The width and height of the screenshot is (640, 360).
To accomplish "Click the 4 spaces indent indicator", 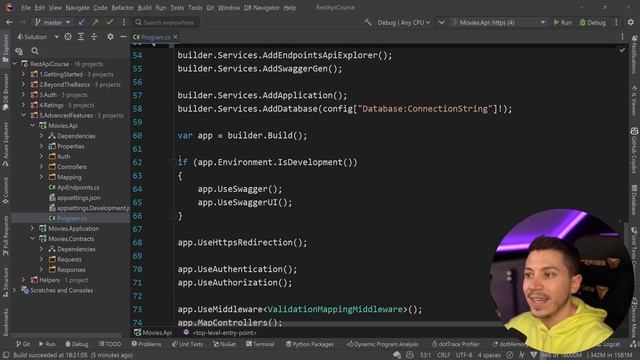I will point(489,355).
